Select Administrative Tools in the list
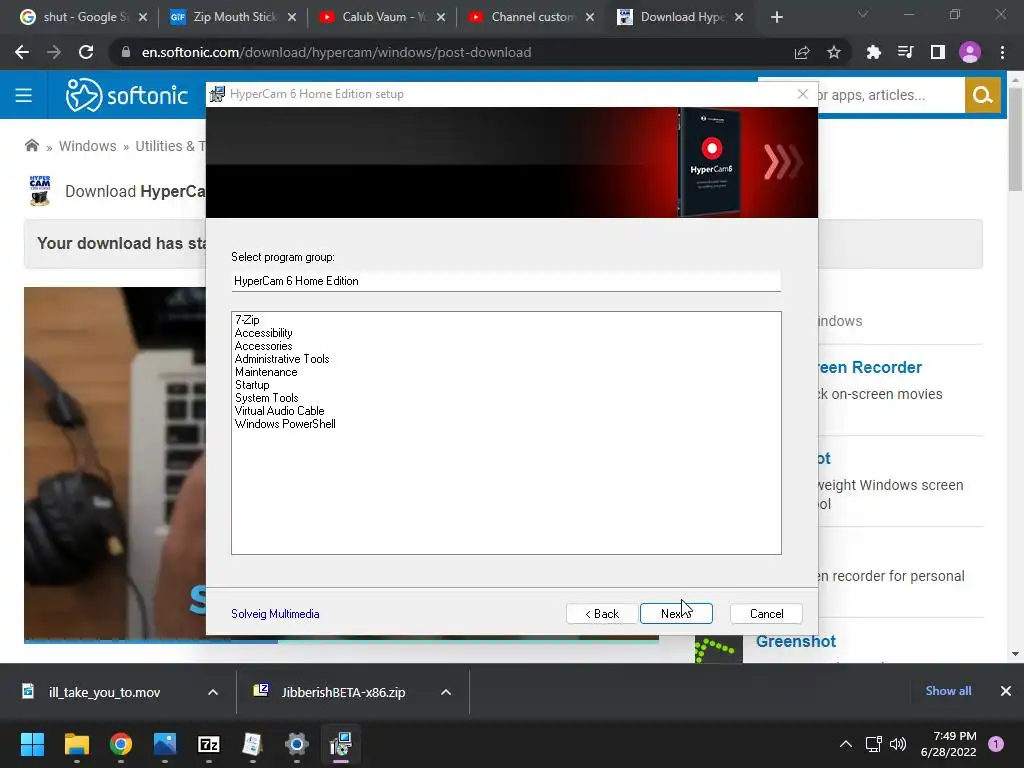Screen dimensions: 1024x768 (x=282, y=359)
